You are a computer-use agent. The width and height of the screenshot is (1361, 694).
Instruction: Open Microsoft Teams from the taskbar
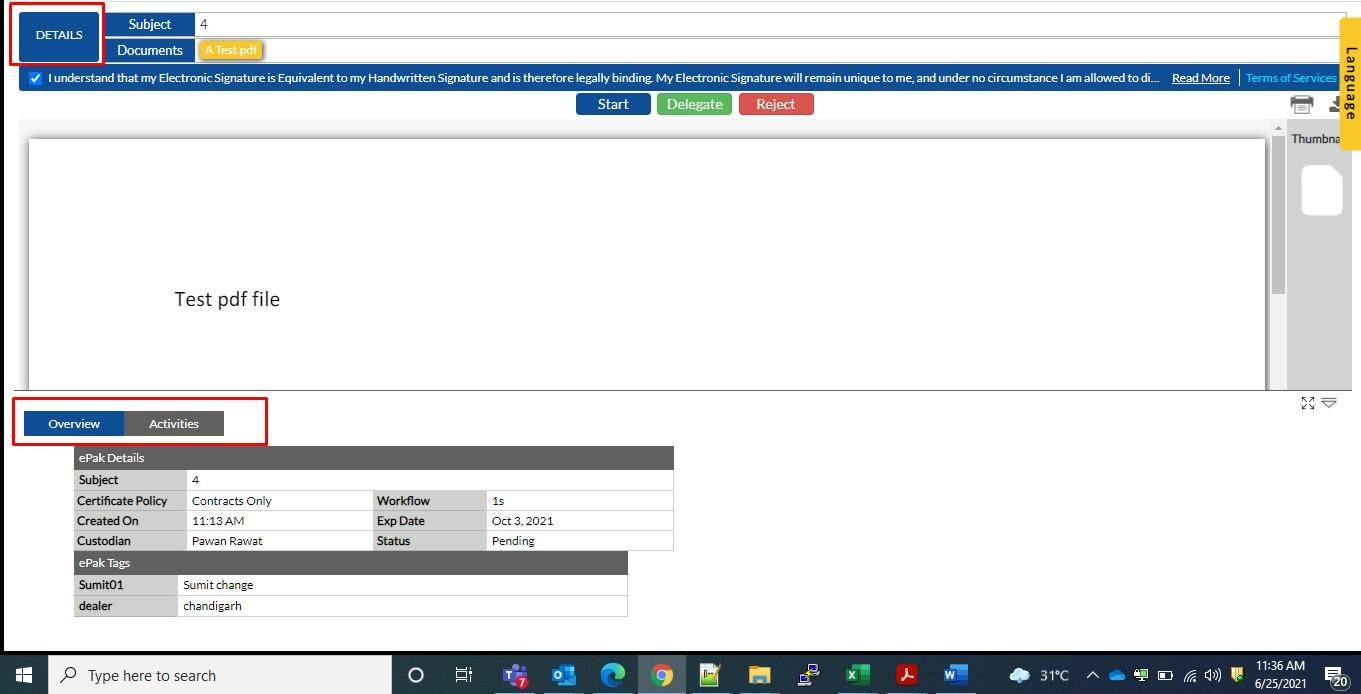point(515,675)
